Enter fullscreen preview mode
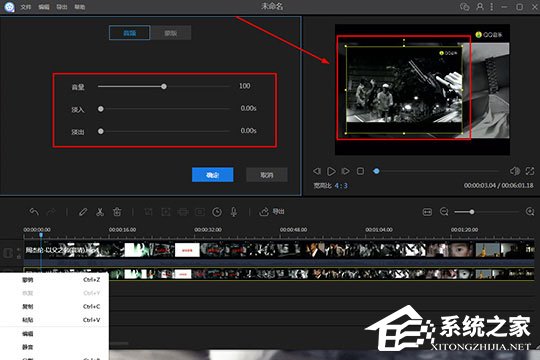This screenshot has height=360, width=540. (x=530, y=171)
